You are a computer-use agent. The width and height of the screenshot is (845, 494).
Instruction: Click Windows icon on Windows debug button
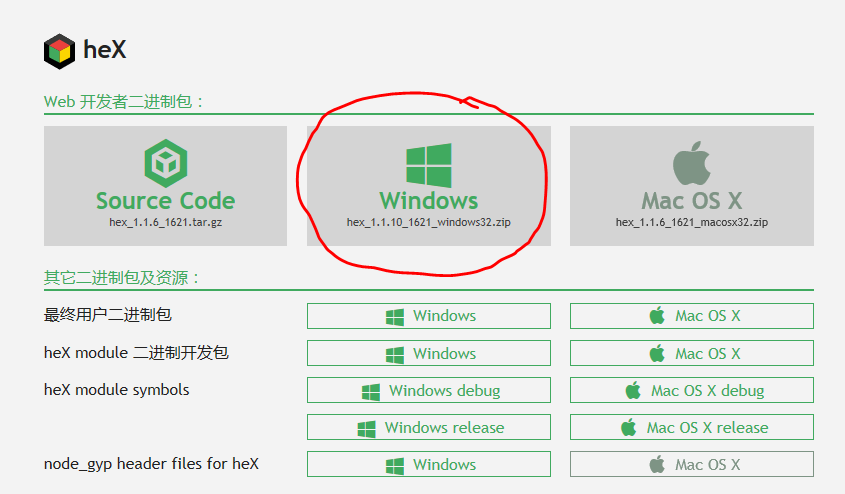pyautogui.click(x=371, y=392)
